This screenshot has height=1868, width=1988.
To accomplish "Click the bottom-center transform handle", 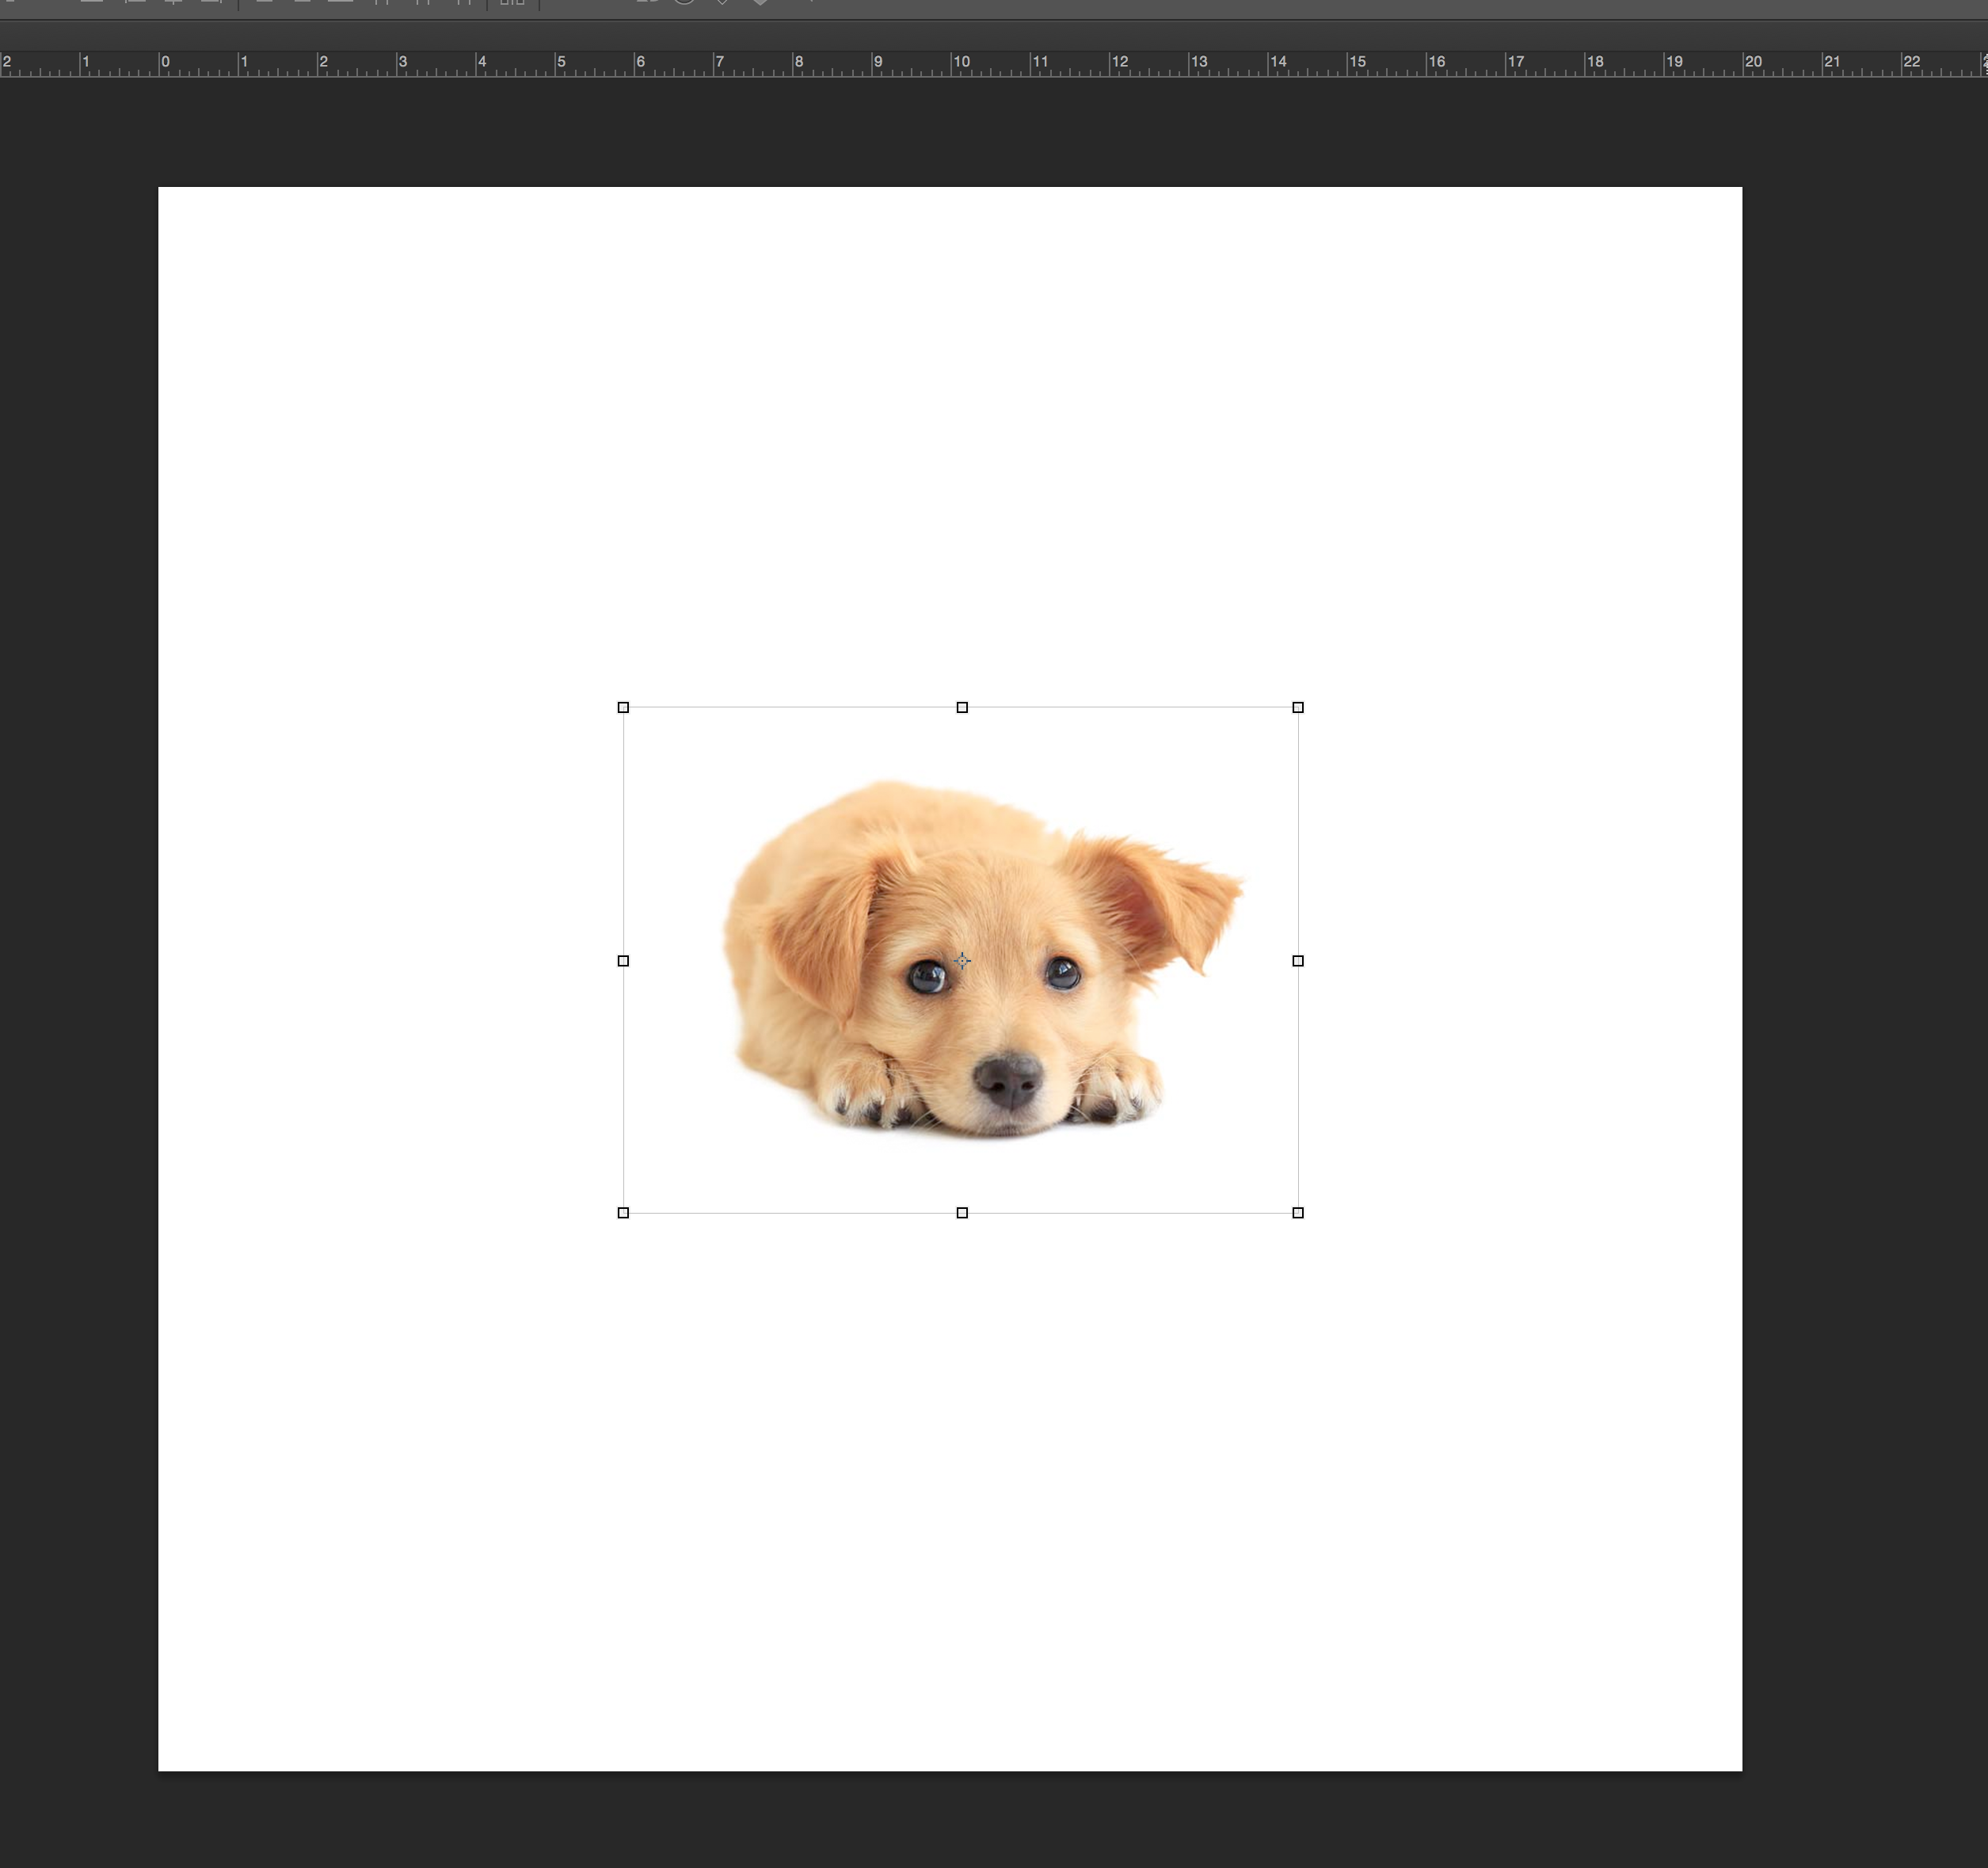I will coord(962,1213).
